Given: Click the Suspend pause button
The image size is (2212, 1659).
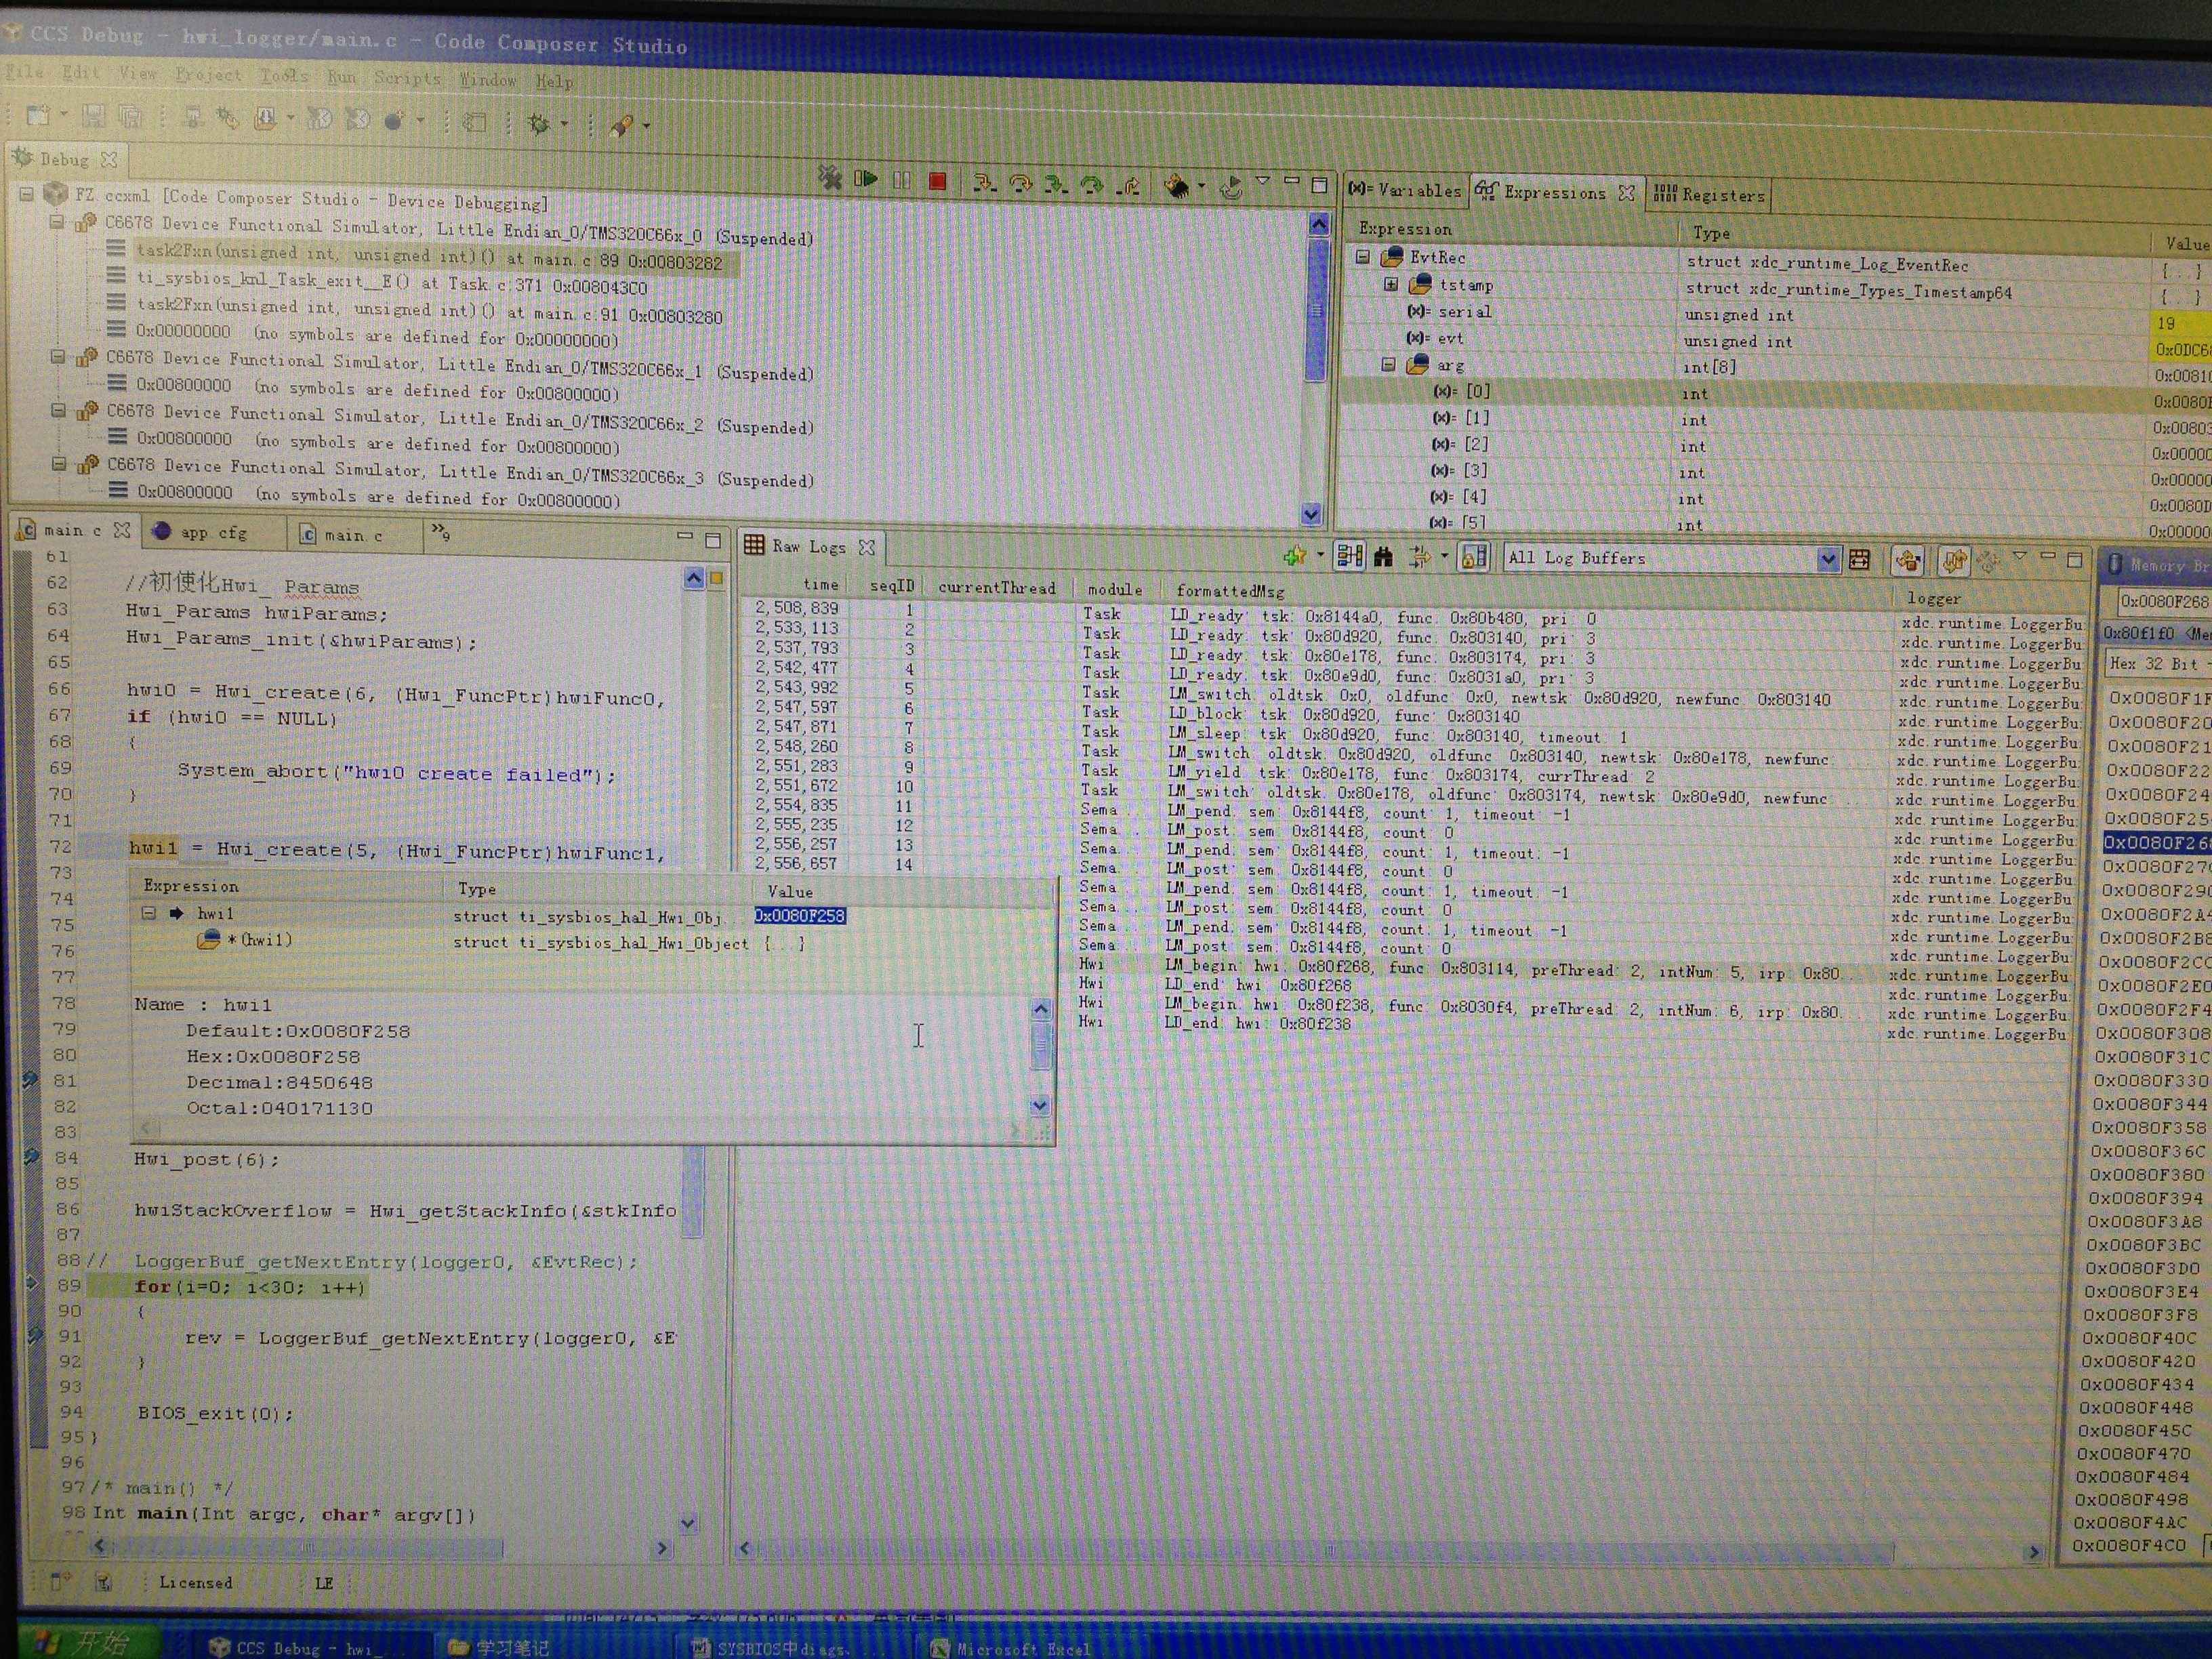Looking at the screenshot, I should coord(901,180).
